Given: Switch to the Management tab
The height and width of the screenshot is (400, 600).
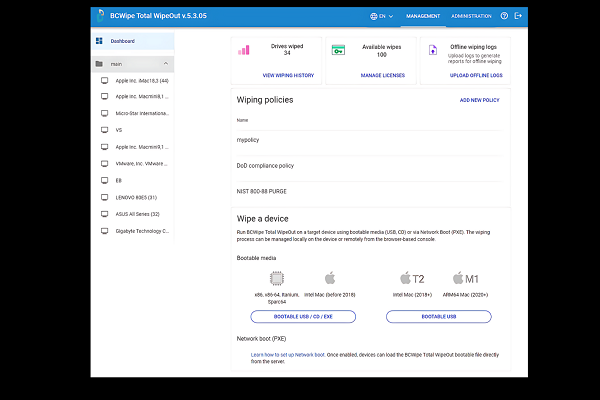Looking at the screenshot, I should [423, 16].
